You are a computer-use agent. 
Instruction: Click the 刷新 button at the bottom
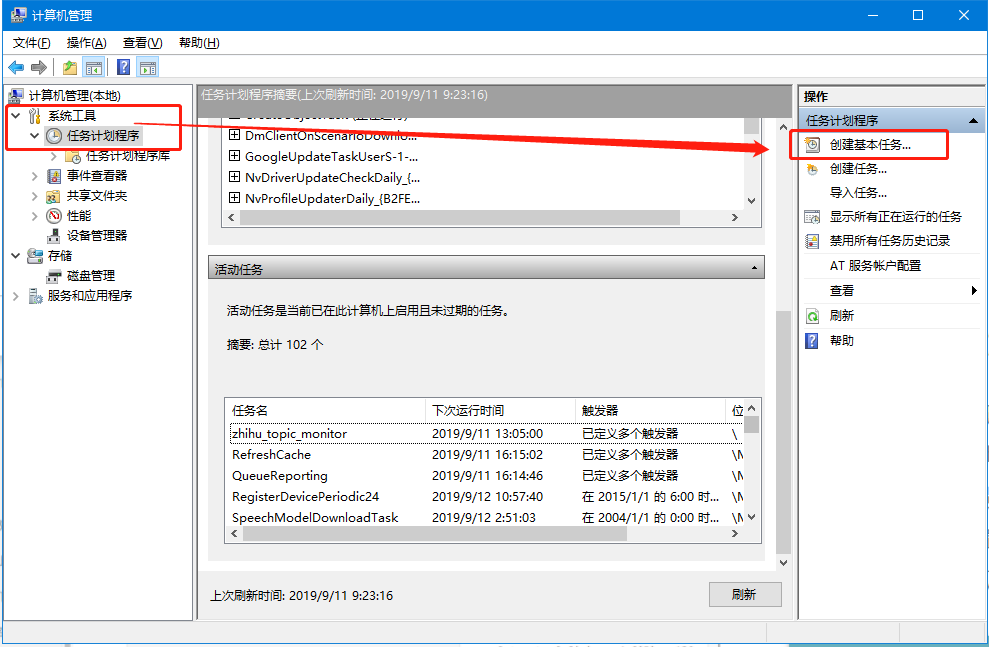pos(744,594)
